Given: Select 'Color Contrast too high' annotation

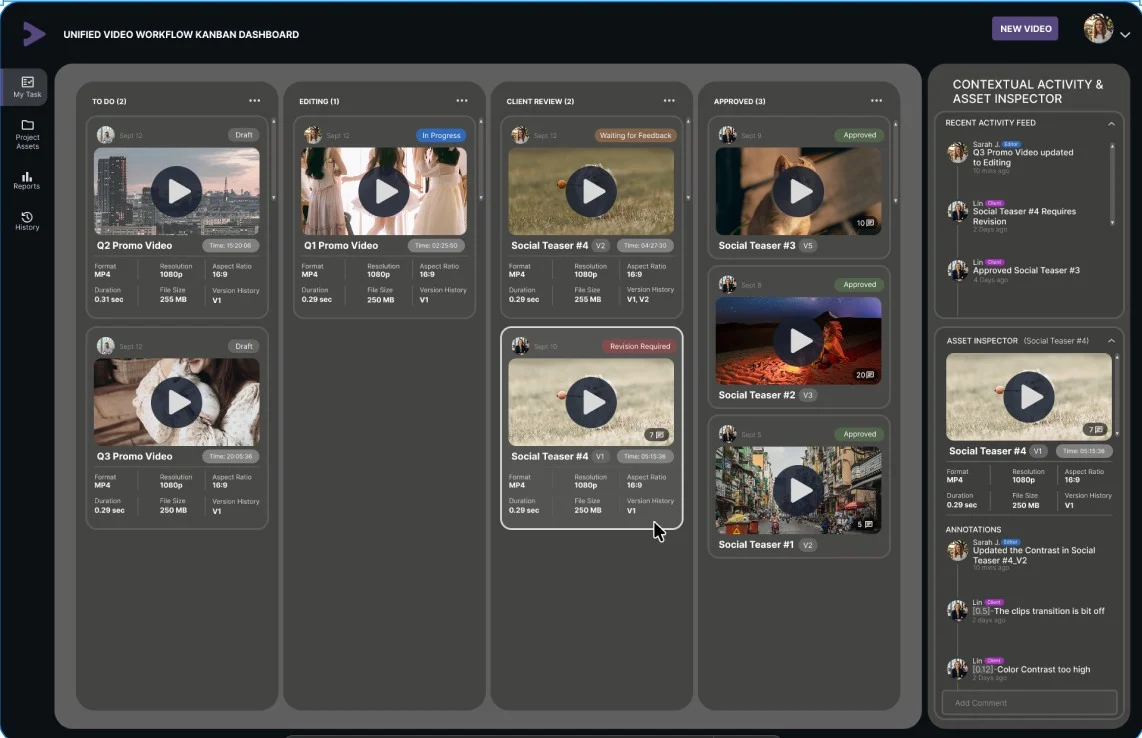Looking at the screenshot, I should coord(1031,670).
